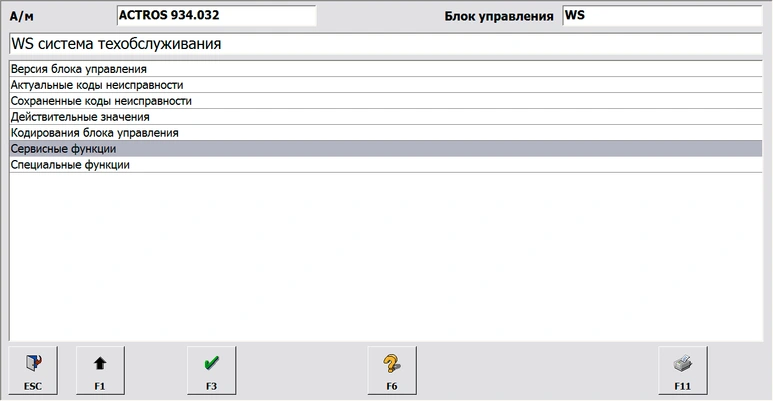Click the ESC exit door icon
773x401 pixels.
[x=33, y=364]
